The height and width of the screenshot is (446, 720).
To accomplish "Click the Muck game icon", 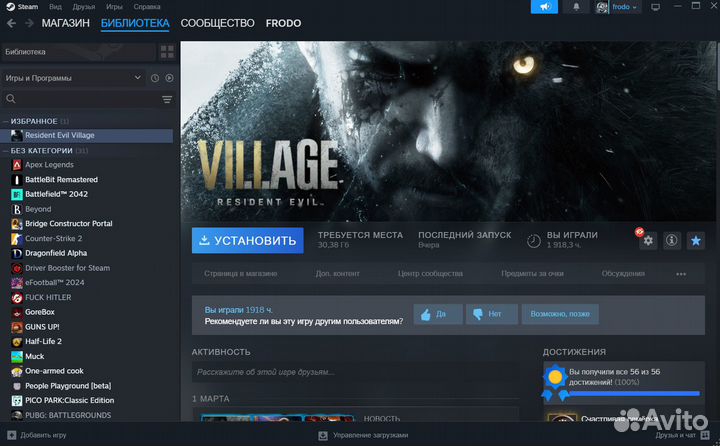I will [x=17, y=356].
